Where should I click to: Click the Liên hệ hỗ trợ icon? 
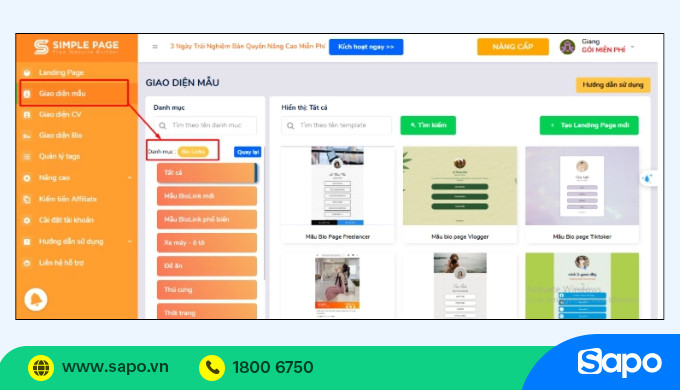click(x=27, y=263)
